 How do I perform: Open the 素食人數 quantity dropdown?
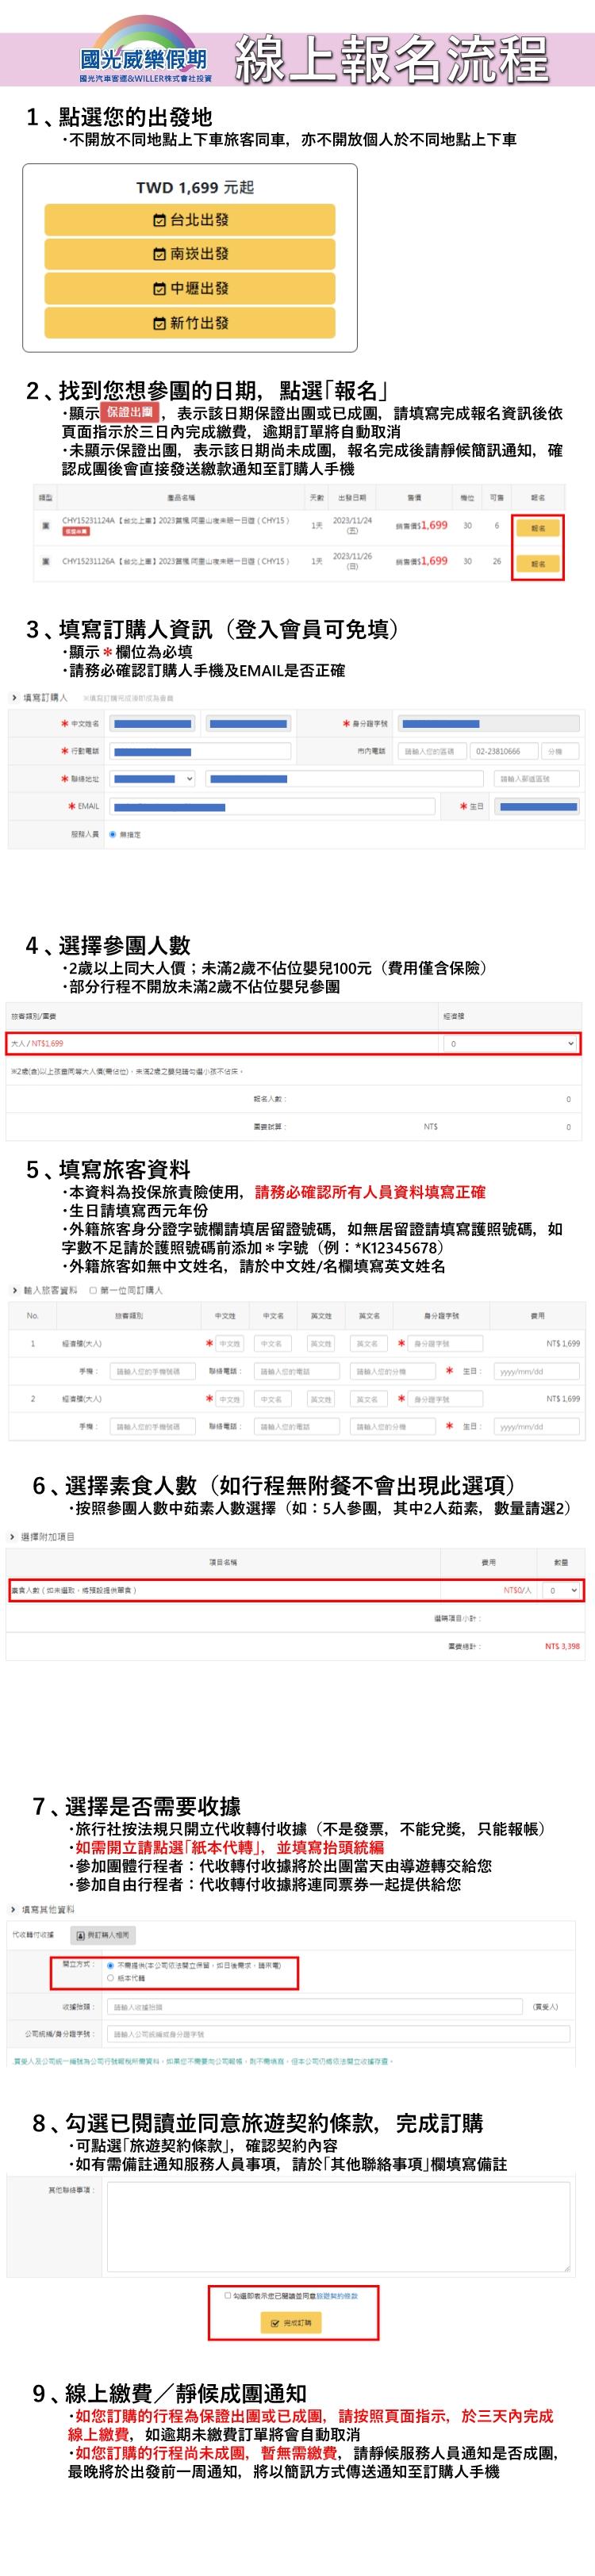pyautogui.click(x=563, y=1590)
